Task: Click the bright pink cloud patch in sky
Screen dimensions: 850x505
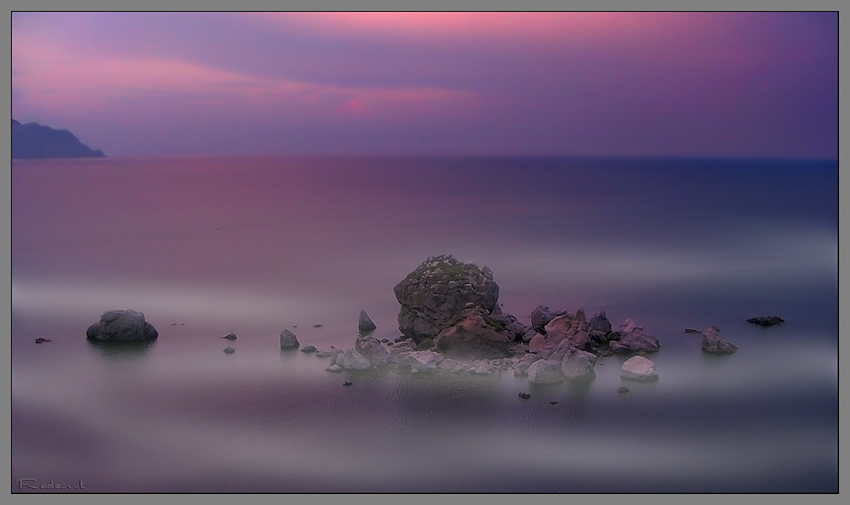Action: 355,104
